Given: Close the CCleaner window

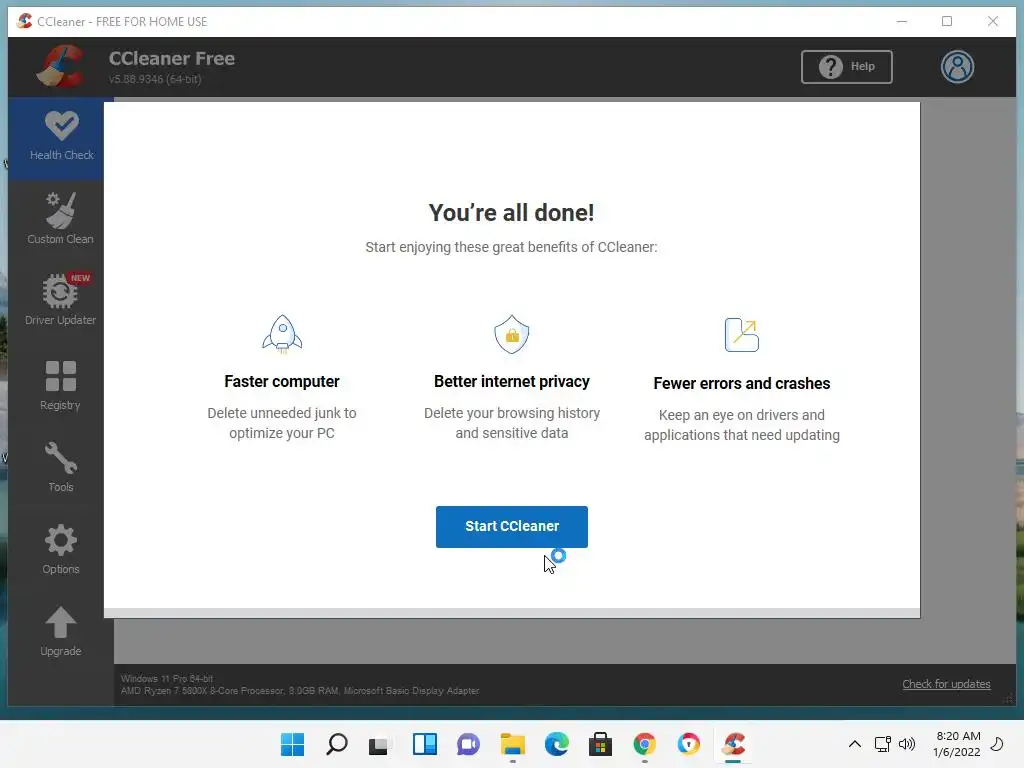Looking at the screenshot, I should (993, 21).
